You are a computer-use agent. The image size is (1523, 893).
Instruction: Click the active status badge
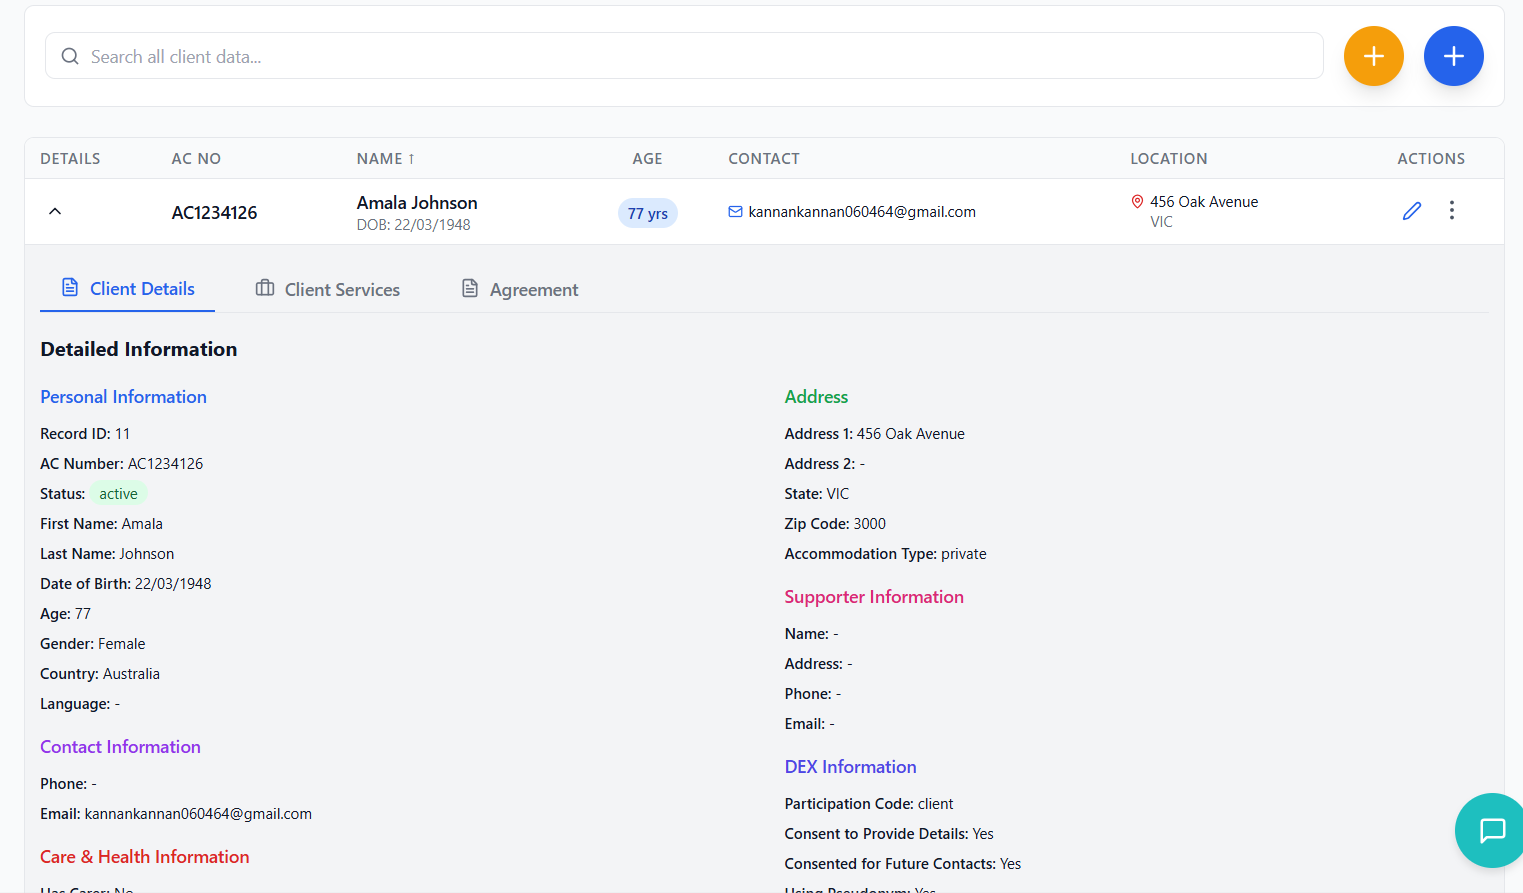(x=118, y=494)
